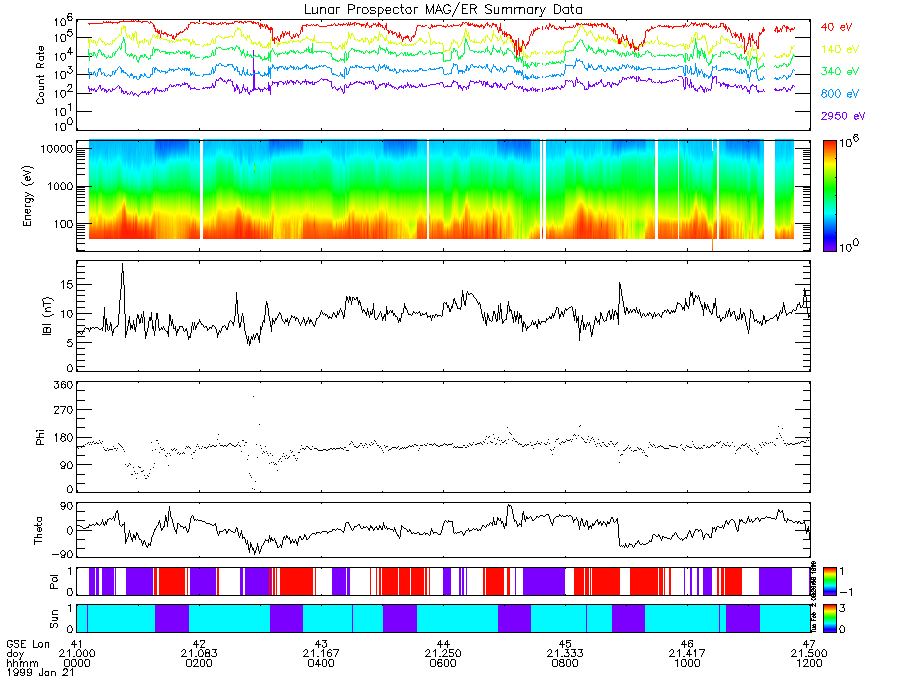Click the blue '600 eV' legend label
Viewport: 900px width, 700px height.
840,94
